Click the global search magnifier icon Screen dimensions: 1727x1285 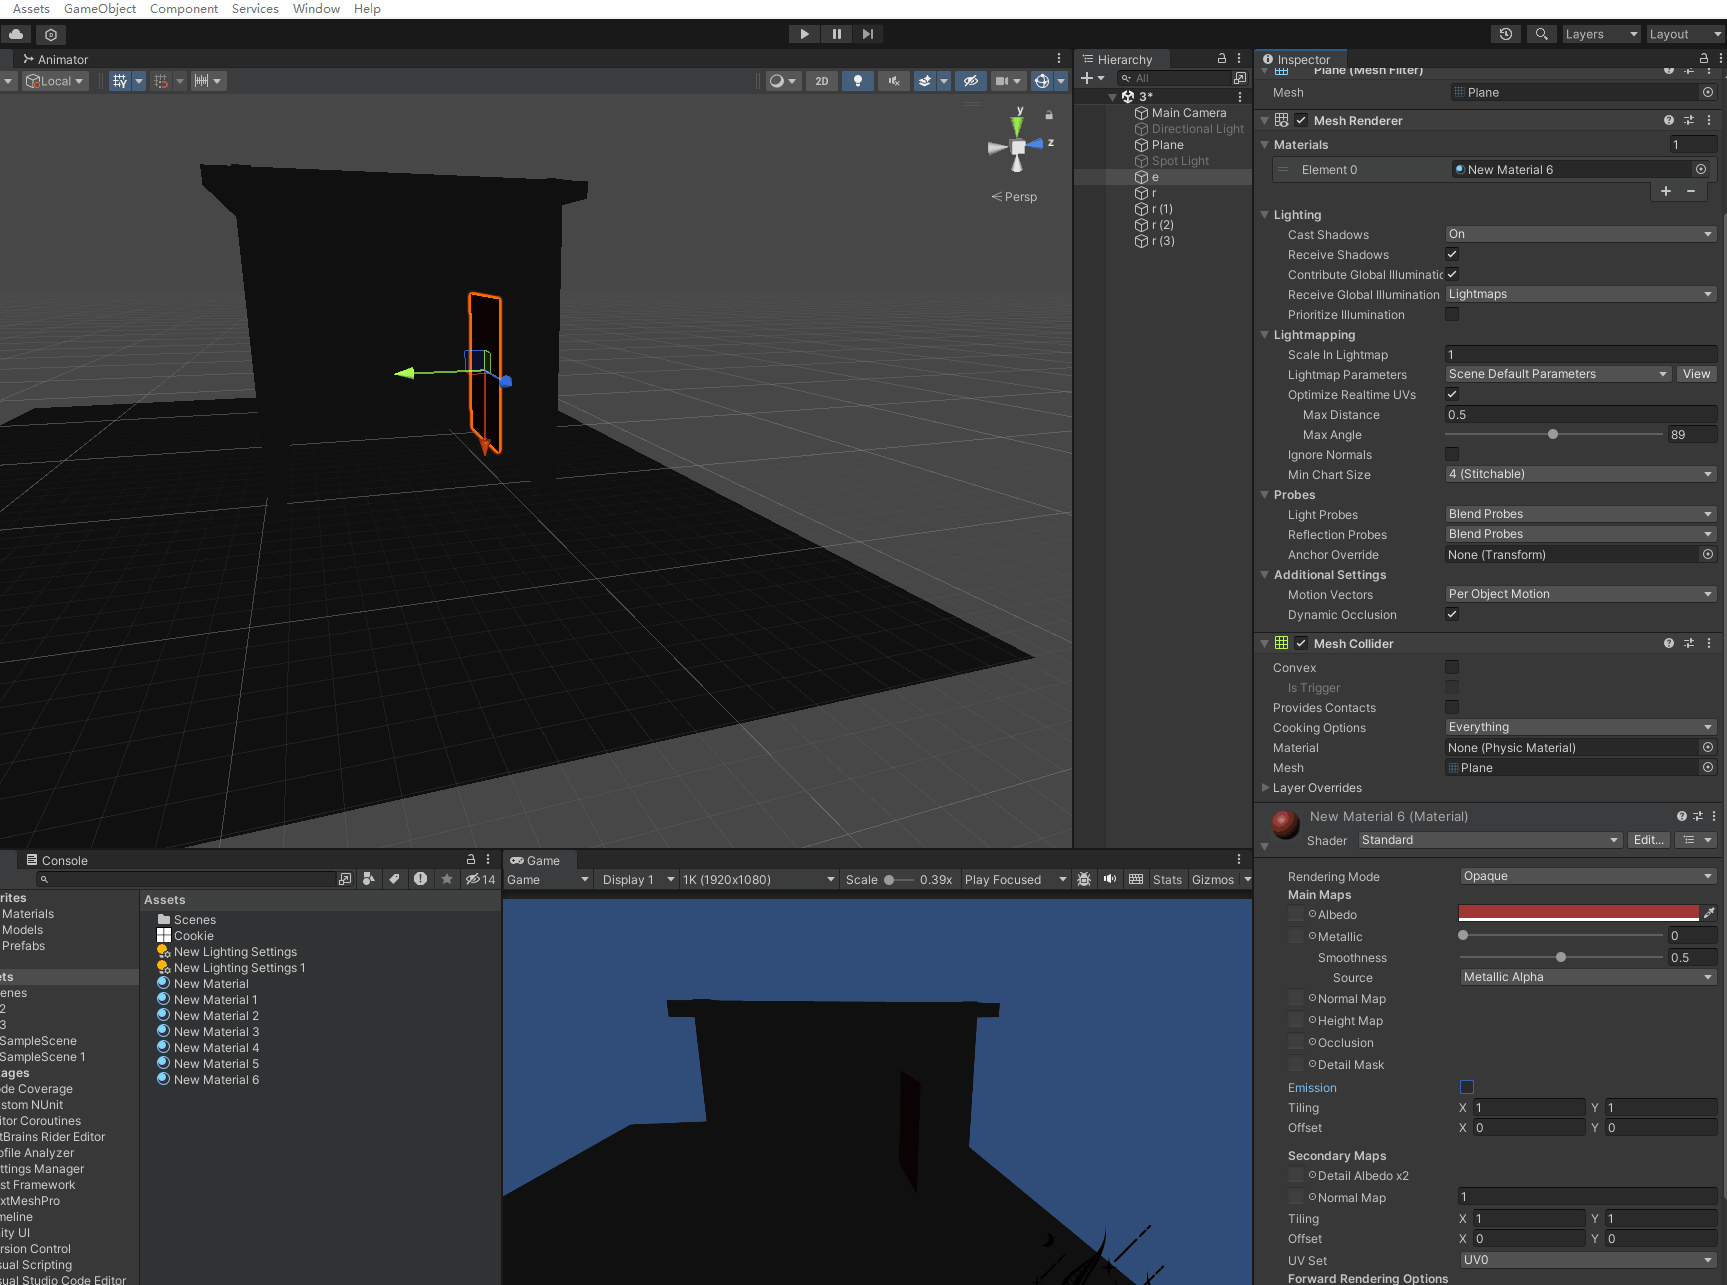[1542, 34]
